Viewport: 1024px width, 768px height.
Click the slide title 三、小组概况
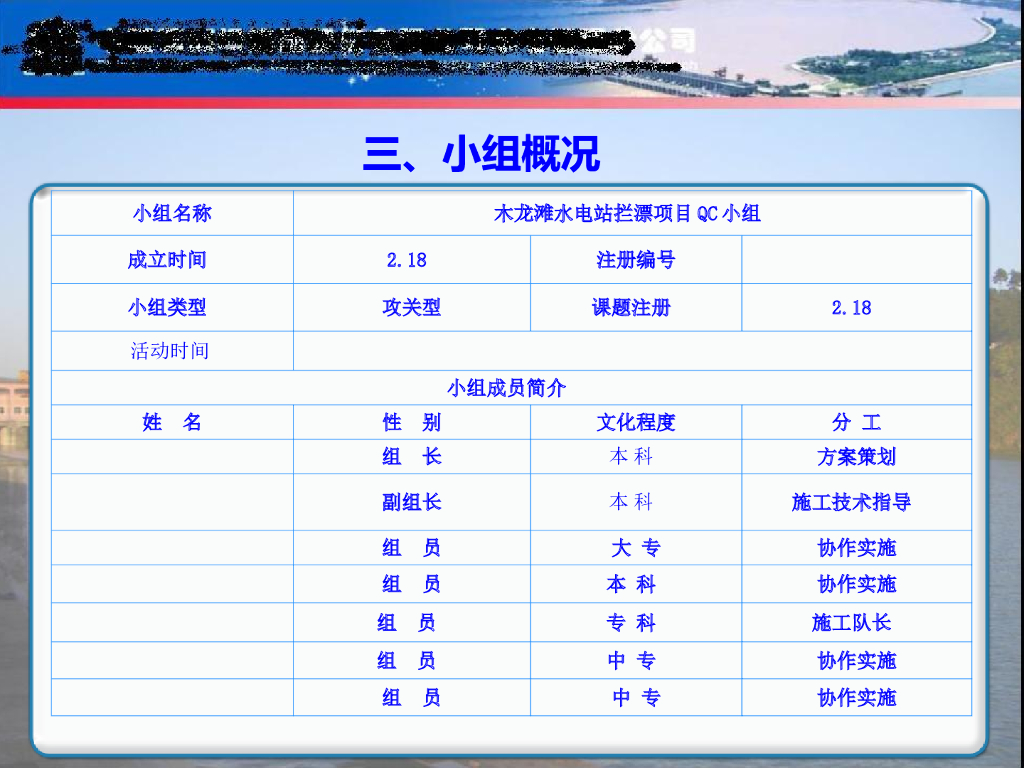pyautogui.click(x=481, y=155)
